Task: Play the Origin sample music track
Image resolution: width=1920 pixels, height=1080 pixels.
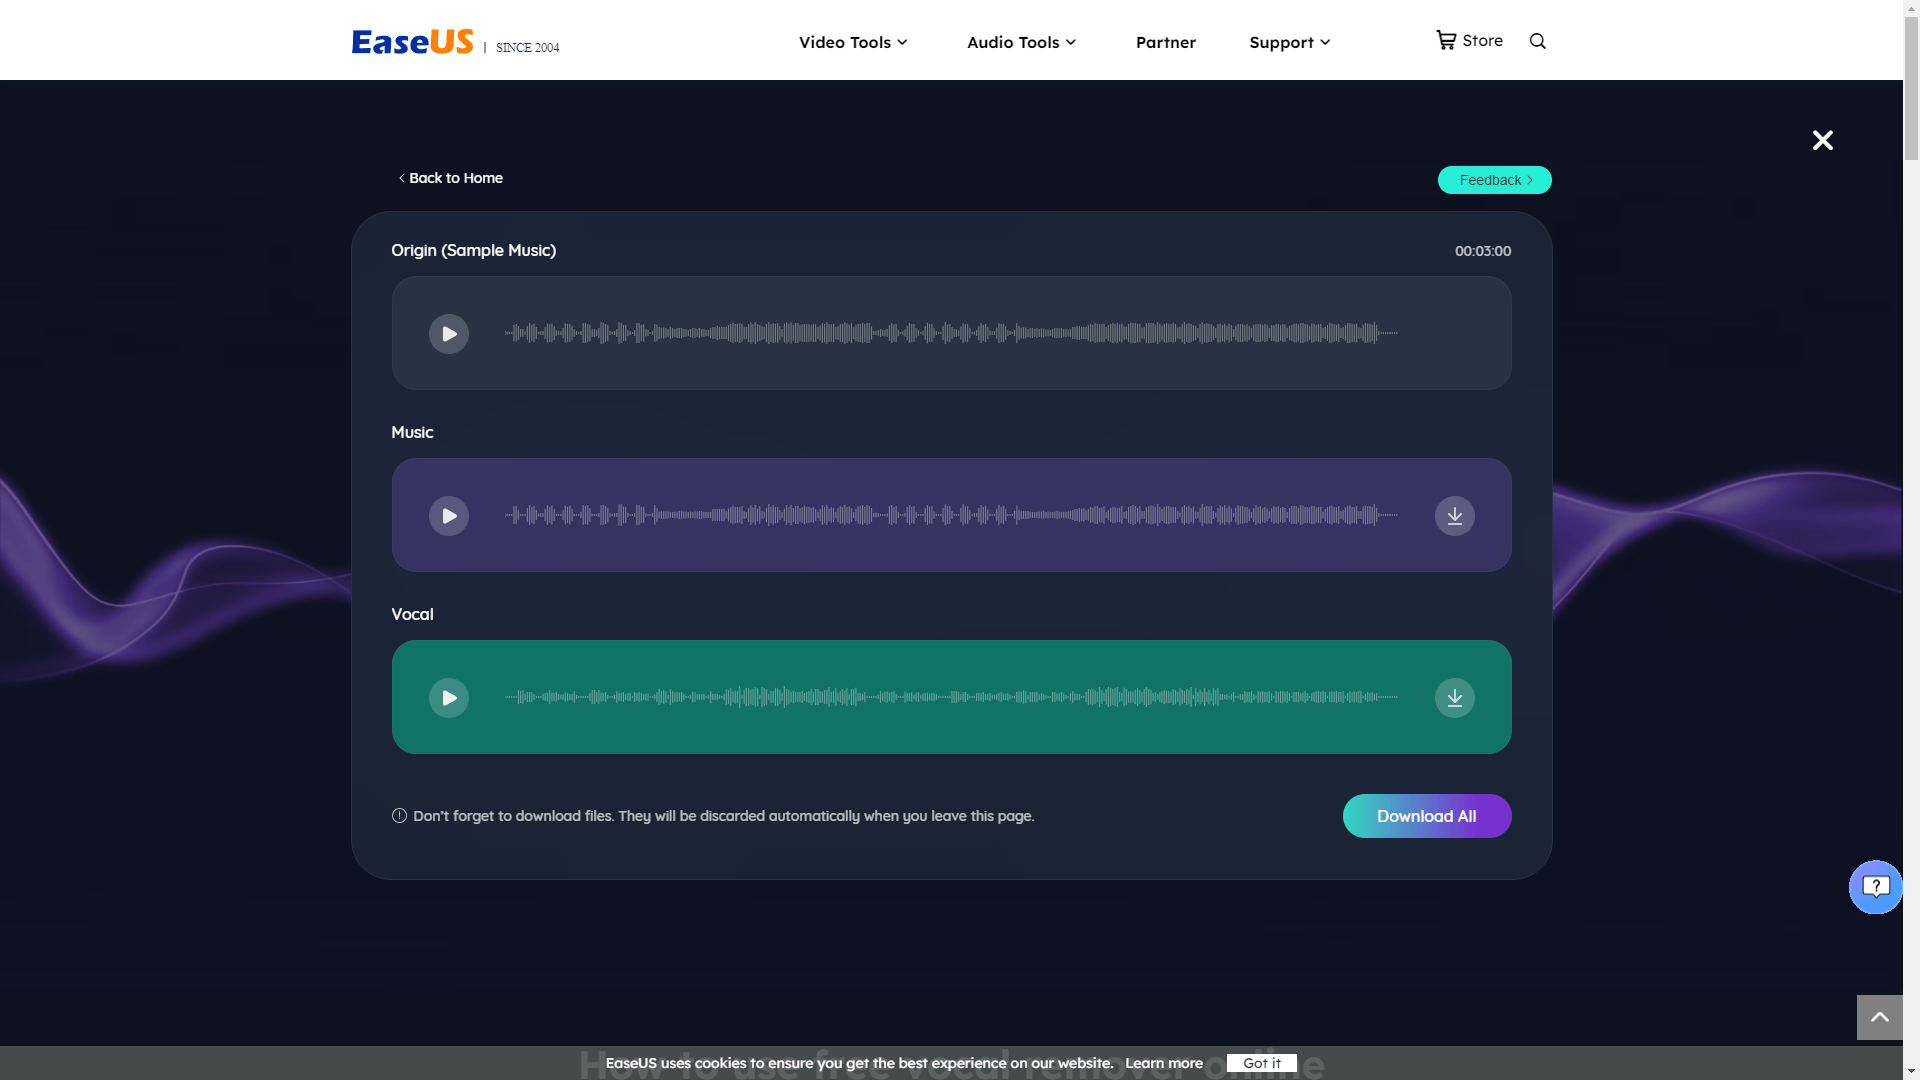Action: (x=448, y=333)
